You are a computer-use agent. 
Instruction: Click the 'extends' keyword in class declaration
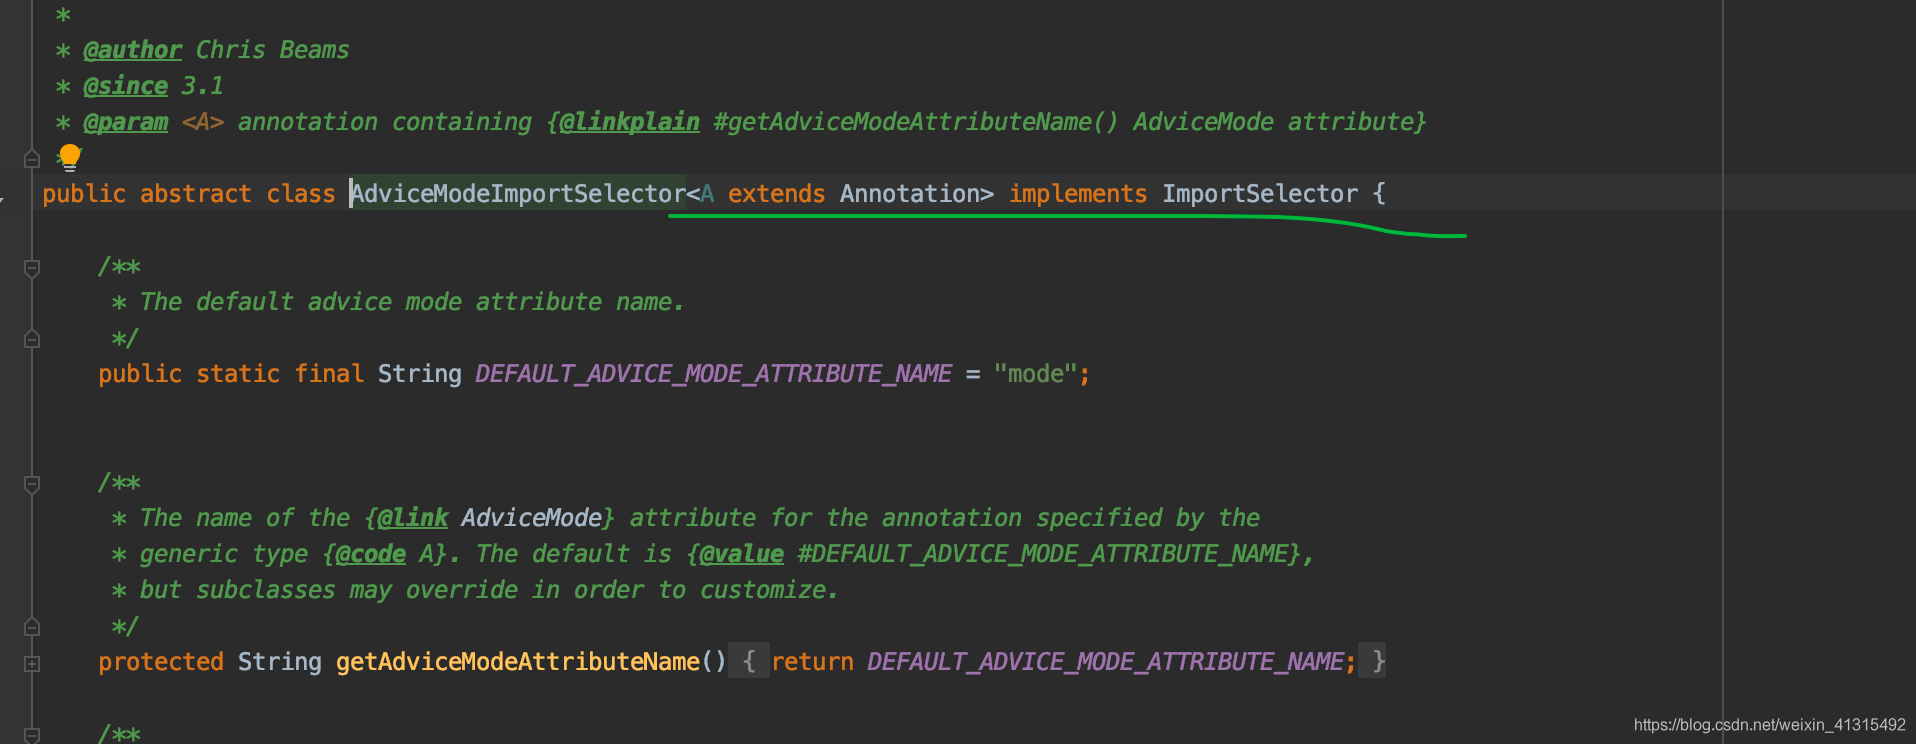(777, 194)
